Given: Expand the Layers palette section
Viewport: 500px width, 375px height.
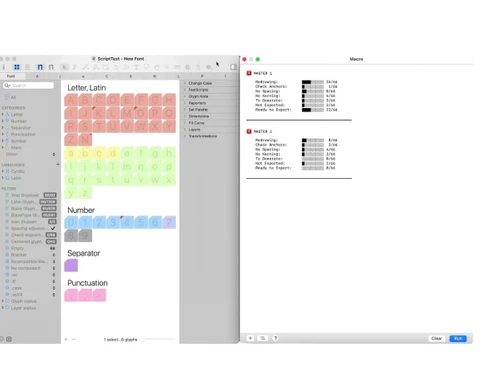Looking at the screenshot, I should [185, 129].
